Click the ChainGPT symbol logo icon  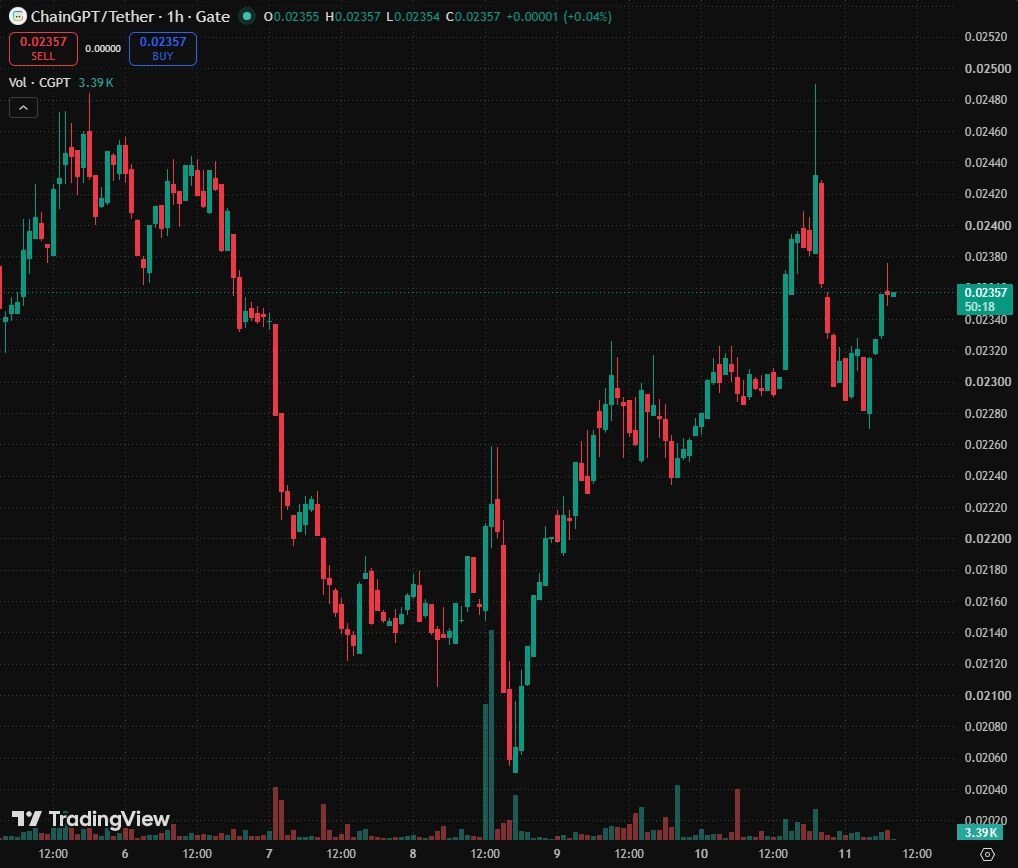click(18, 16)
